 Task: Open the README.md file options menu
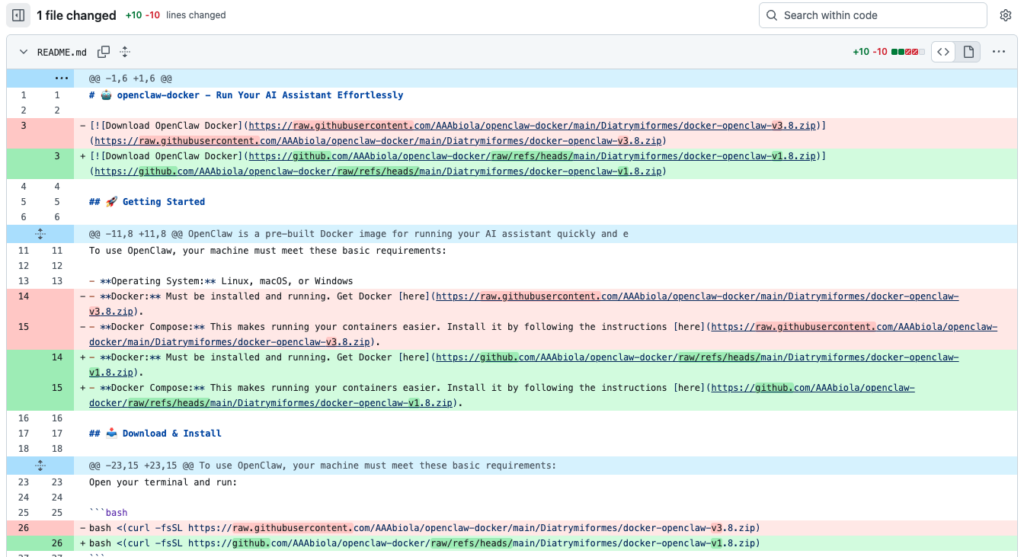click(x=998, y=52)
